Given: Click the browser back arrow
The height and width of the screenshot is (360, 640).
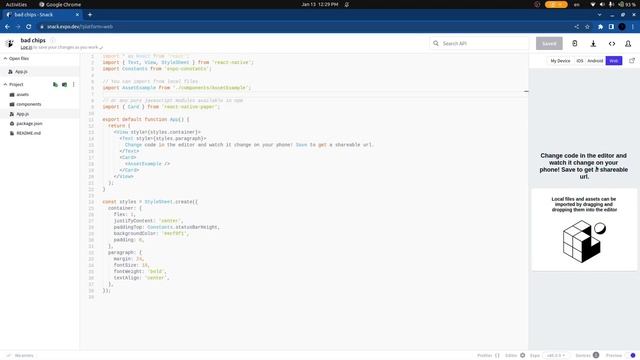Looking at the screenshot, I should [x=7, y=27].
